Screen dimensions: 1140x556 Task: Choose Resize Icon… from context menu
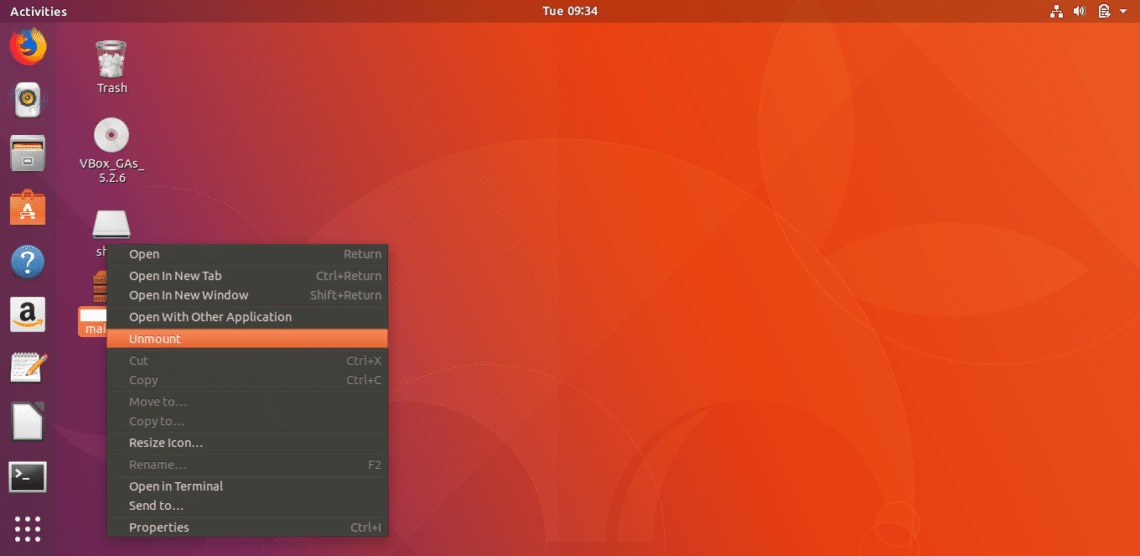pos(247,443)
